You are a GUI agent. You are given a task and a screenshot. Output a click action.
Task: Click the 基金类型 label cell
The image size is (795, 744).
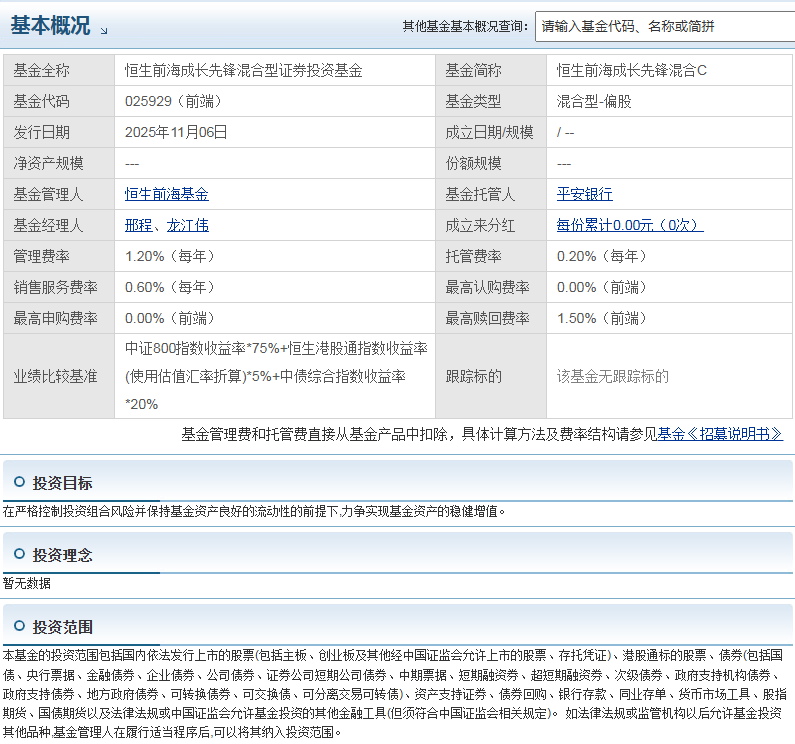click(491, 101)
